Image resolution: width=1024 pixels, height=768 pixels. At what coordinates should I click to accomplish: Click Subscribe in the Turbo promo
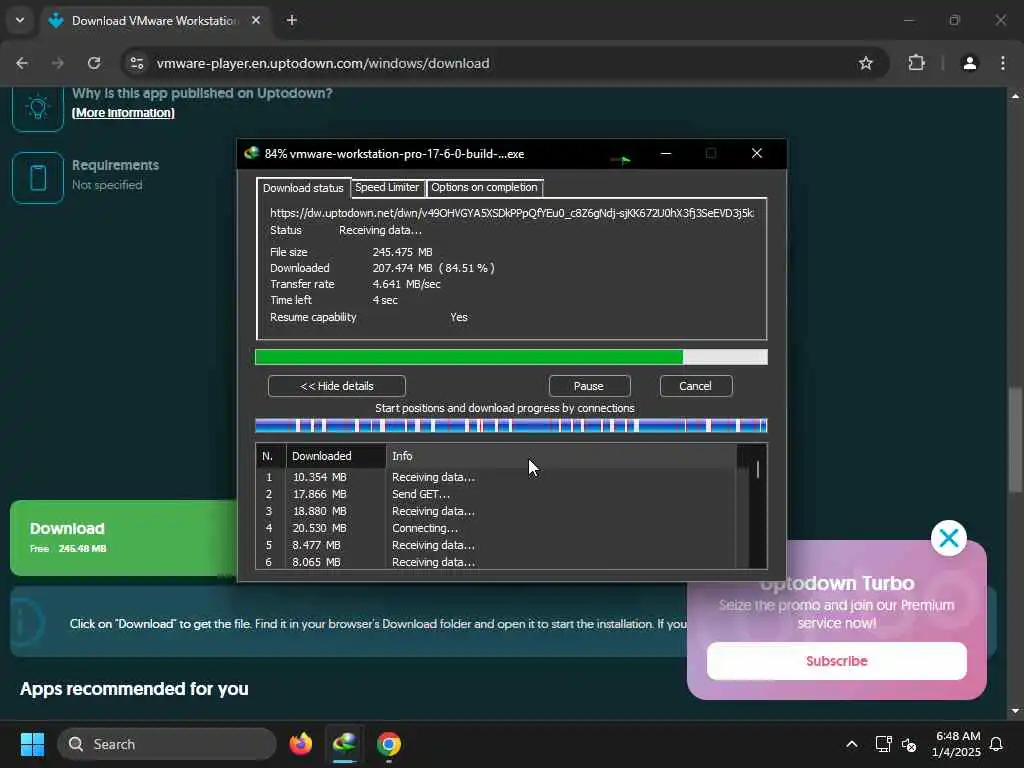click(x=837, y=661)
